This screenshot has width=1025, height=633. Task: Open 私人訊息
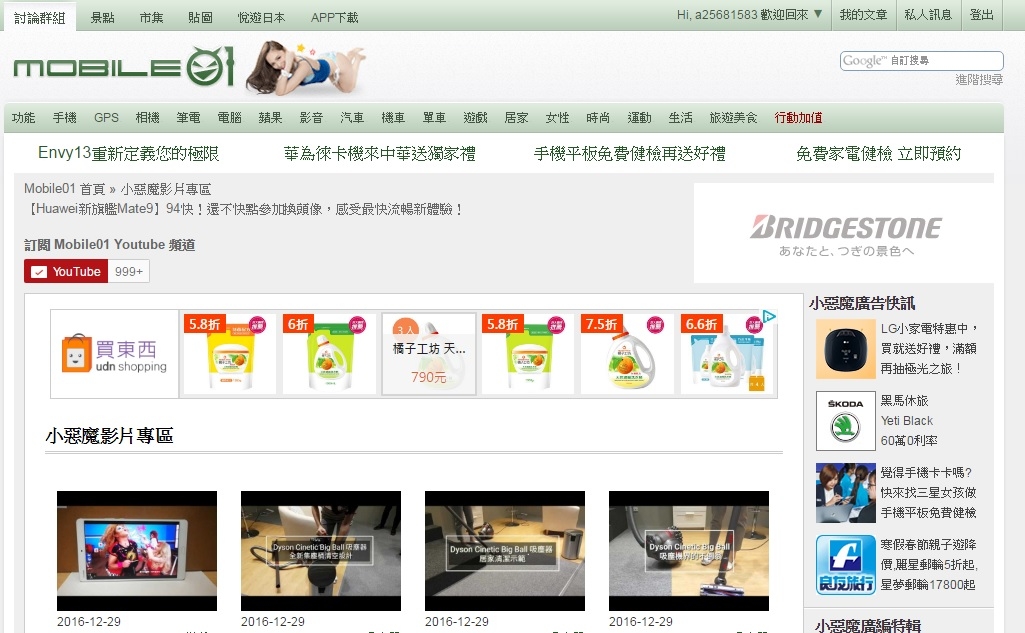[x=928, y=14]
